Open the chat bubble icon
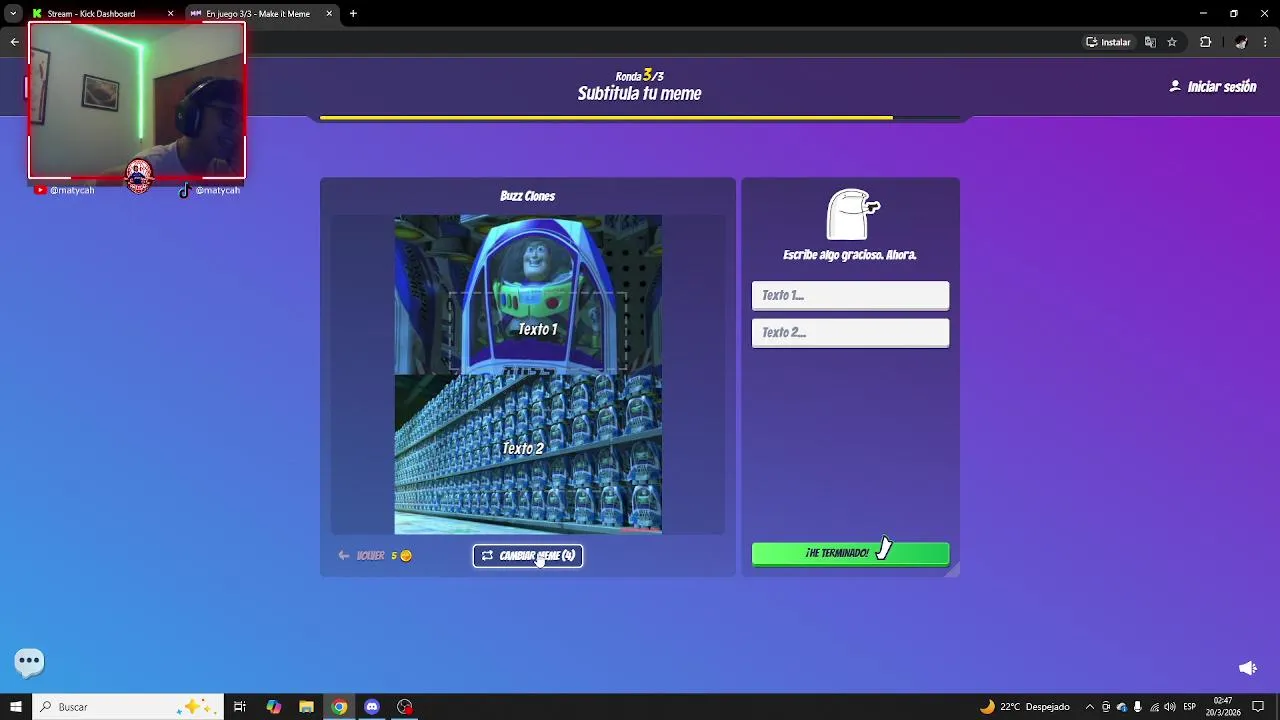Screen dimensions: 1280x720 29,660
